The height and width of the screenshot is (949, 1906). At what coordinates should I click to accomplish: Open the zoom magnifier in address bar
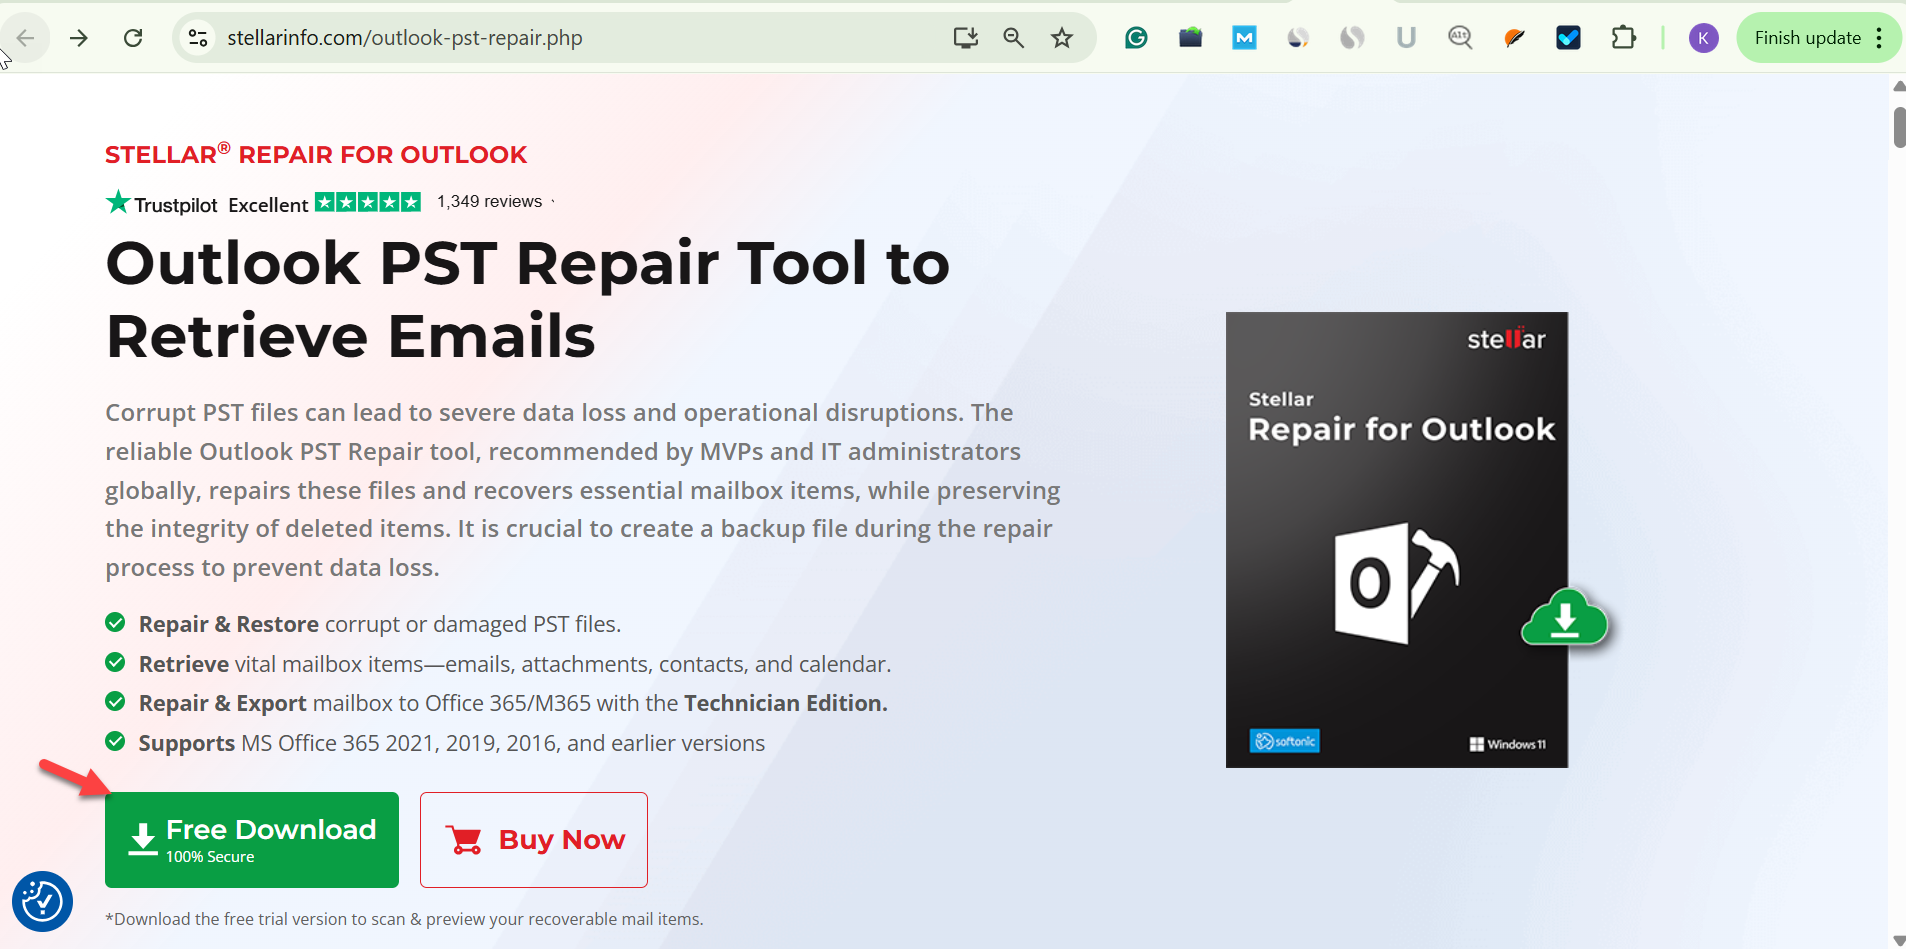[x=1013, y=38]
